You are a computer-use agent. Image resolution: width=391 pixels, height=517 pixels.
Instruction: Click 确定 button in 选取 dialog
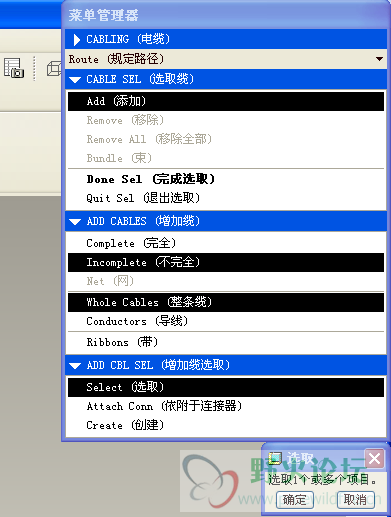tap(295, 500)
